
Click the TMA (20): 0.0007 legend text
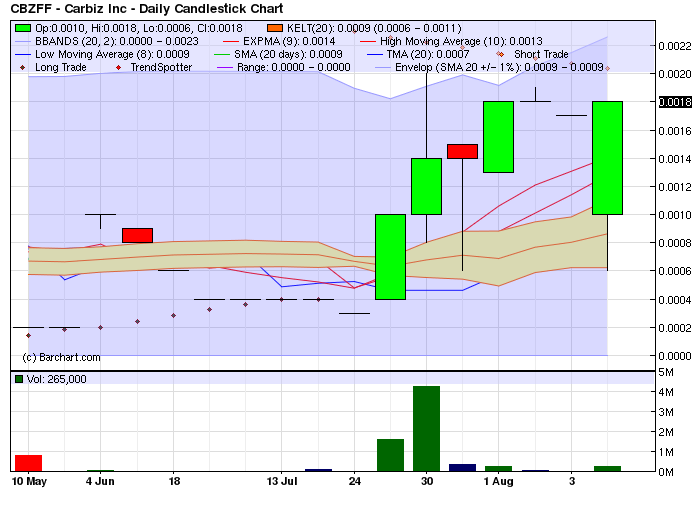[428, 54]
